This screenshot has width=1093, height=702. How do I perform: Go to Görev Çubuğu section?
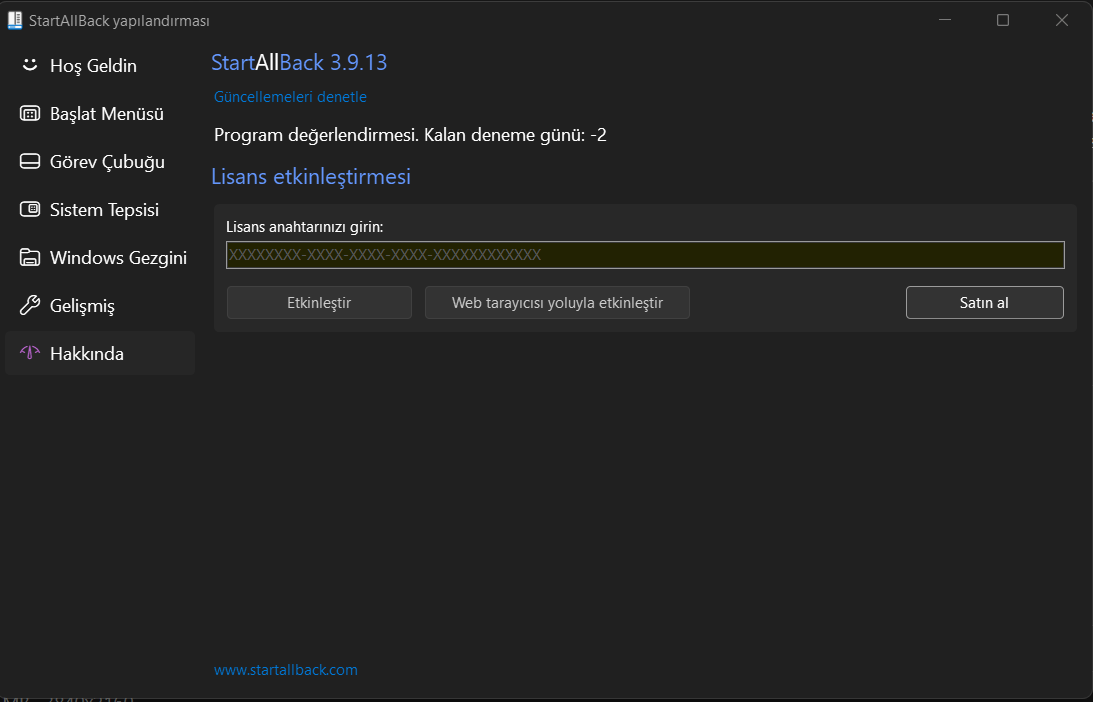(x=100, y=162)
